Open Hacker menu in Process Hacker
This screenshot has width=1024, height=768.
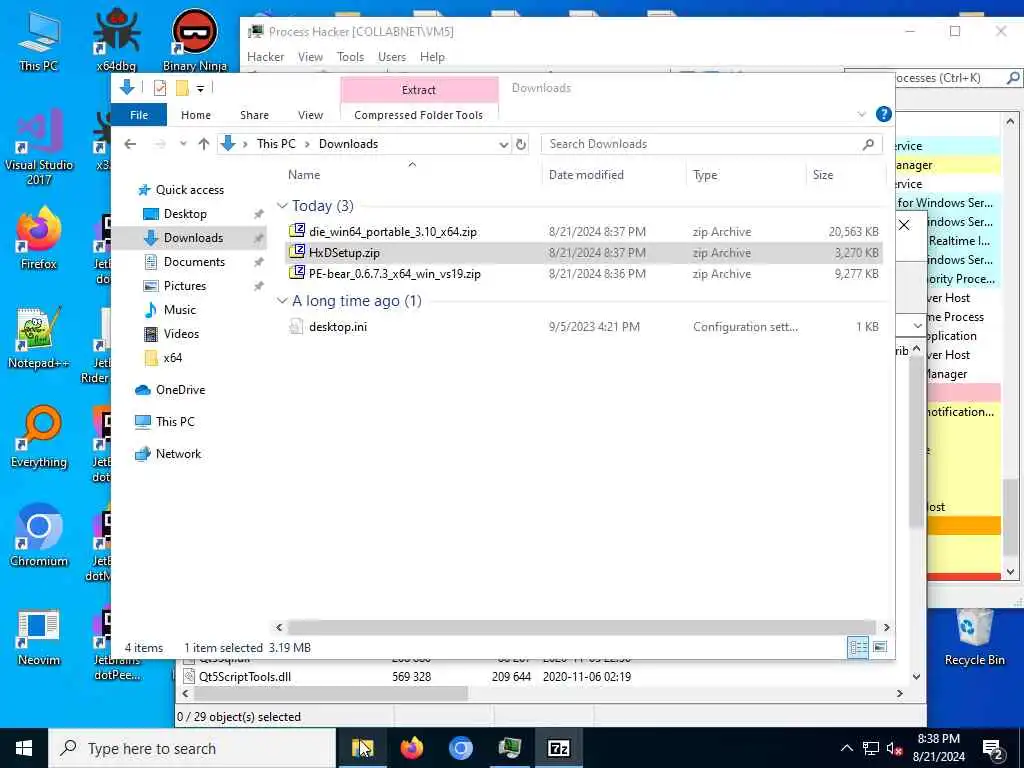[265, 57]
